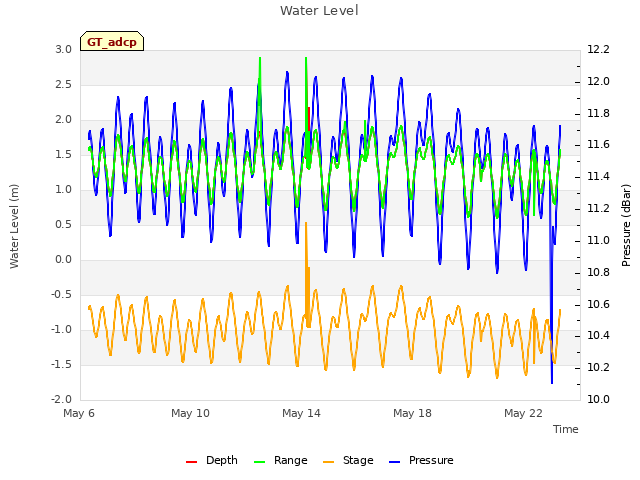Viewport: 640px width, 480px height.
Task: Click the 1.0 left axis value
Action: click(x=63, y=189)
